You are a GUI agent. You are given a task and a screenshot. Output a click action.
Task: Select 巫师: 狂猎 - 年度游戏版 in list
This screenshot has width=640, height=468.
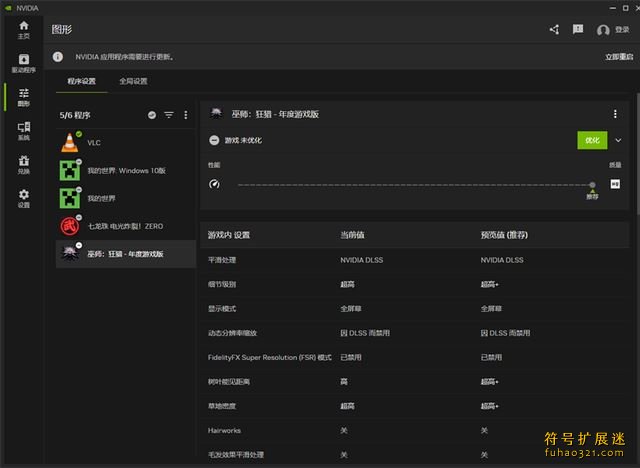coord(126,254)
